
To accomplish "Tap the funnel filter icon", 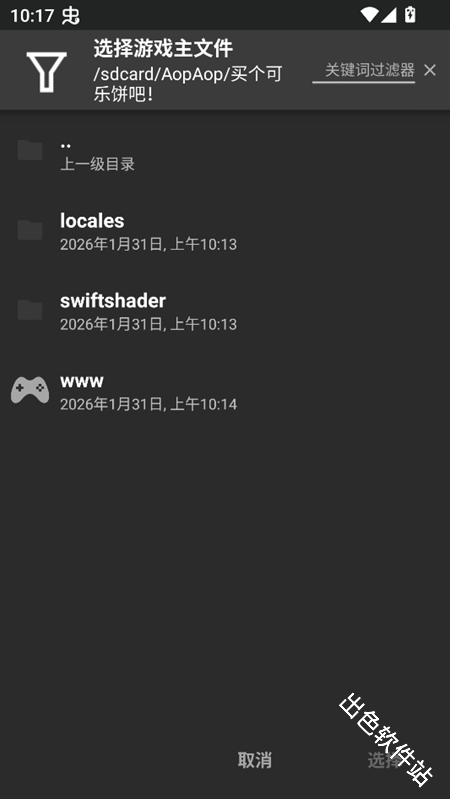I will 46,72.
